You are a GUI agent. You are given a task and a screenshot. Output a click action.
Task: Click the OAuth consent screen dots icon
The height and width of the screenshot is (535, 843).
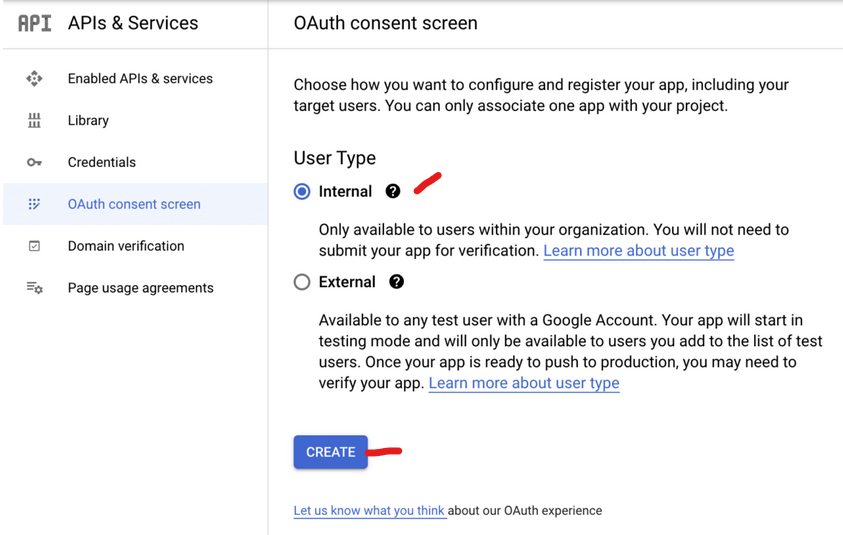point(34,204)
